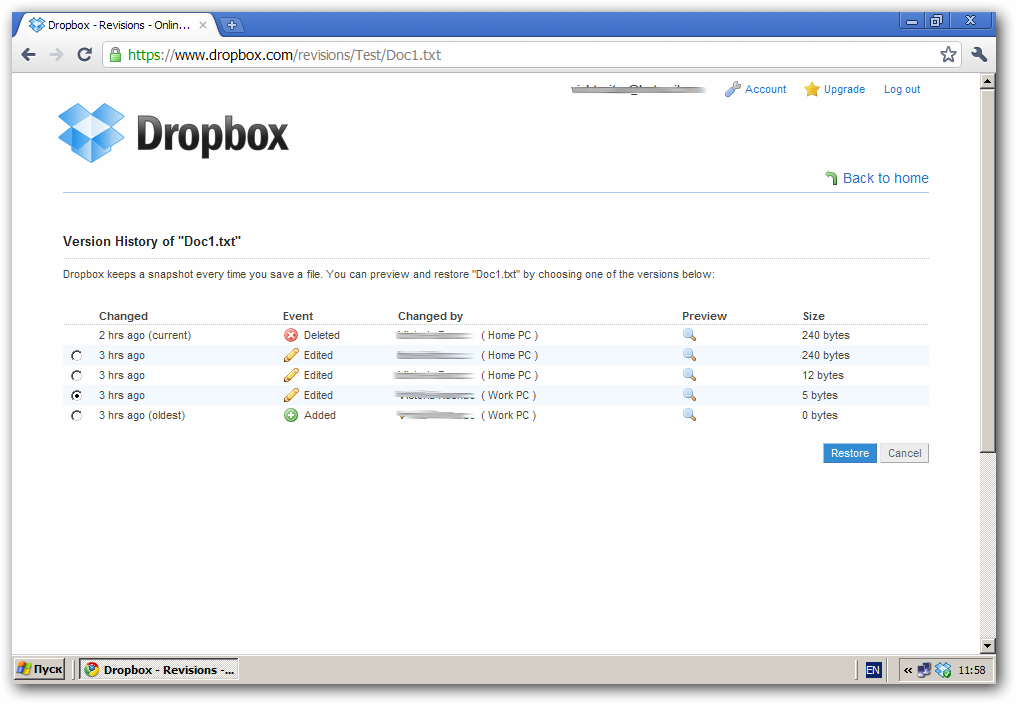Open the Chrome wrench menu
This screenshot has width=1016, height=704.
point(979,54)
